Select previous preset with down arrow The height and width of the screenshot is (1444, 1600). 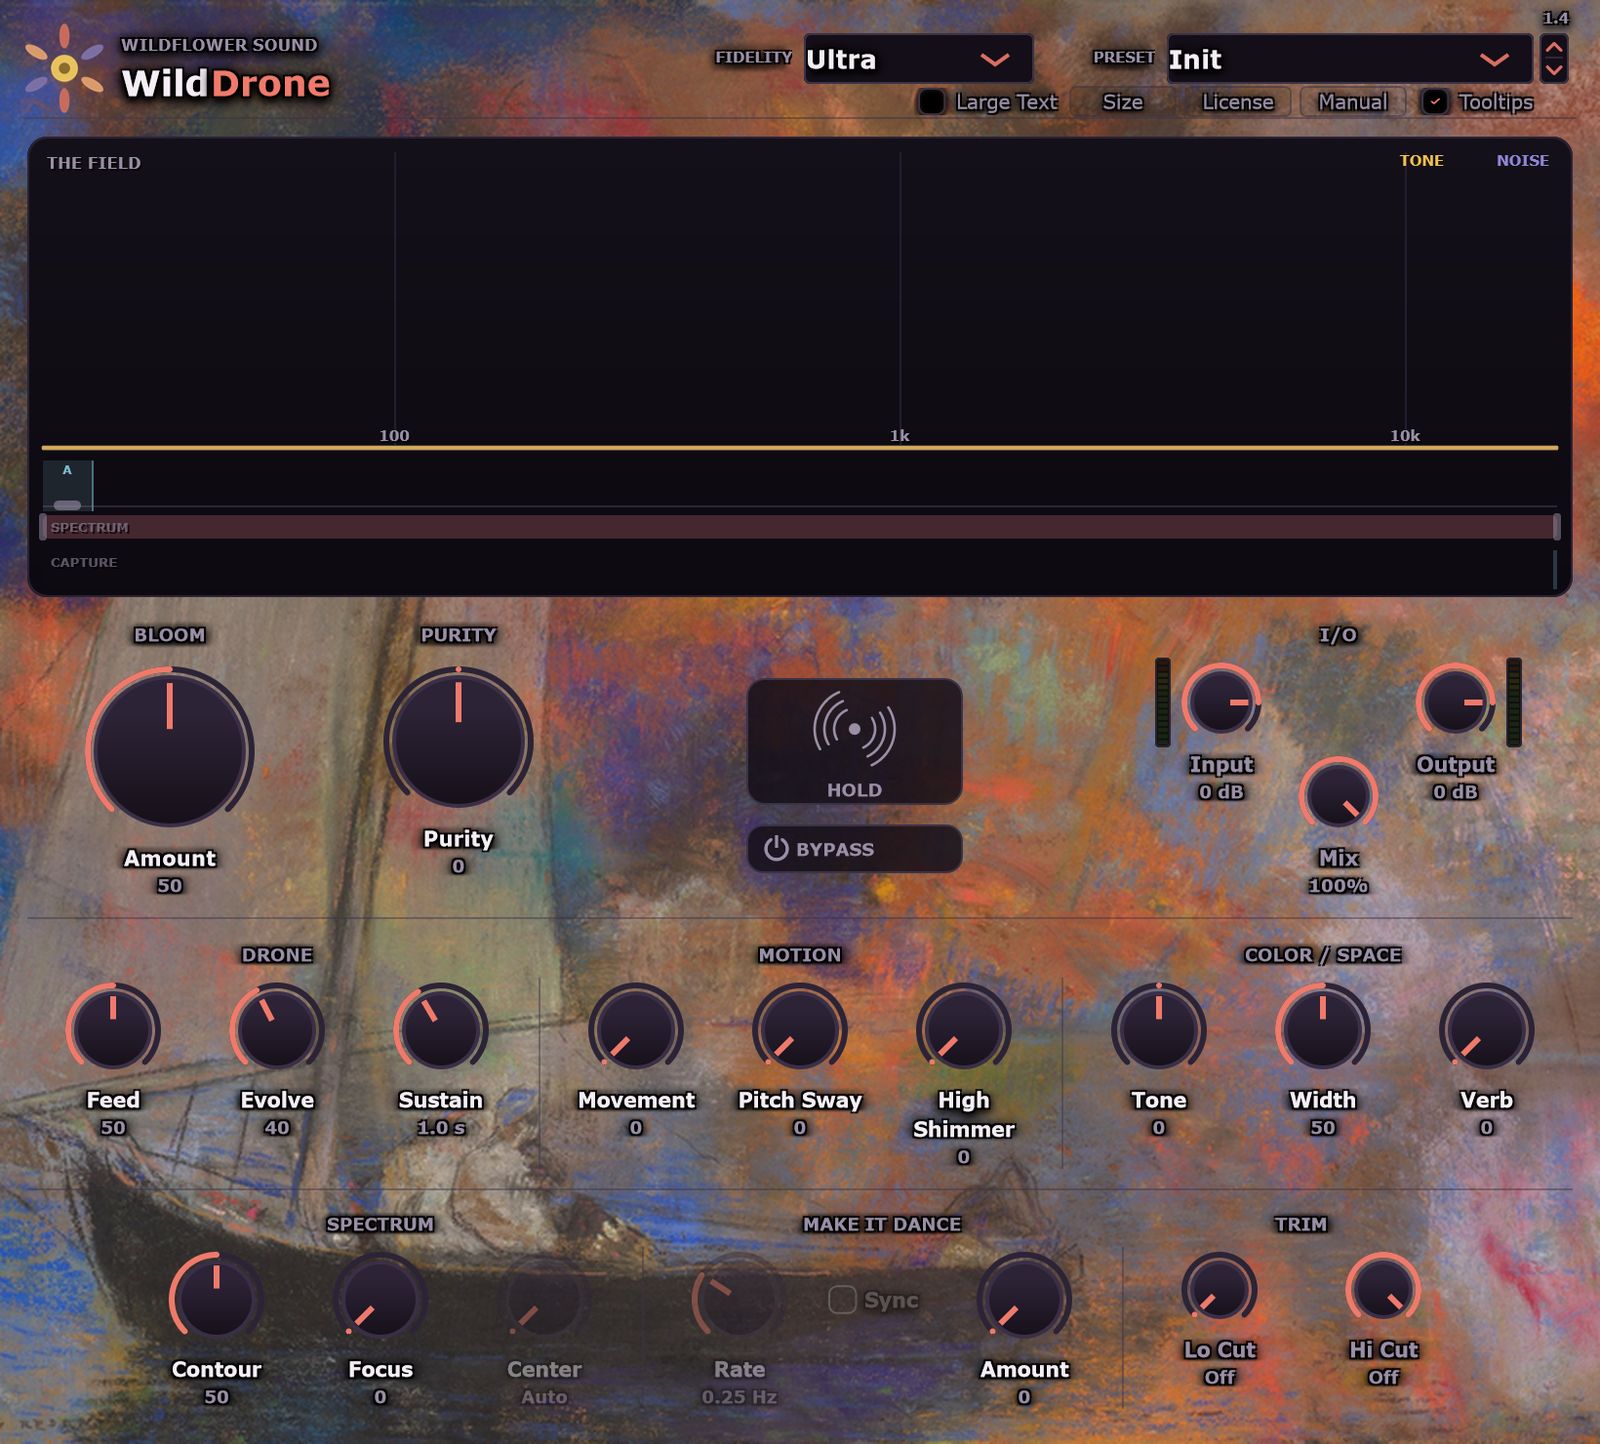pyautogui.click(x=1553, y=70)
